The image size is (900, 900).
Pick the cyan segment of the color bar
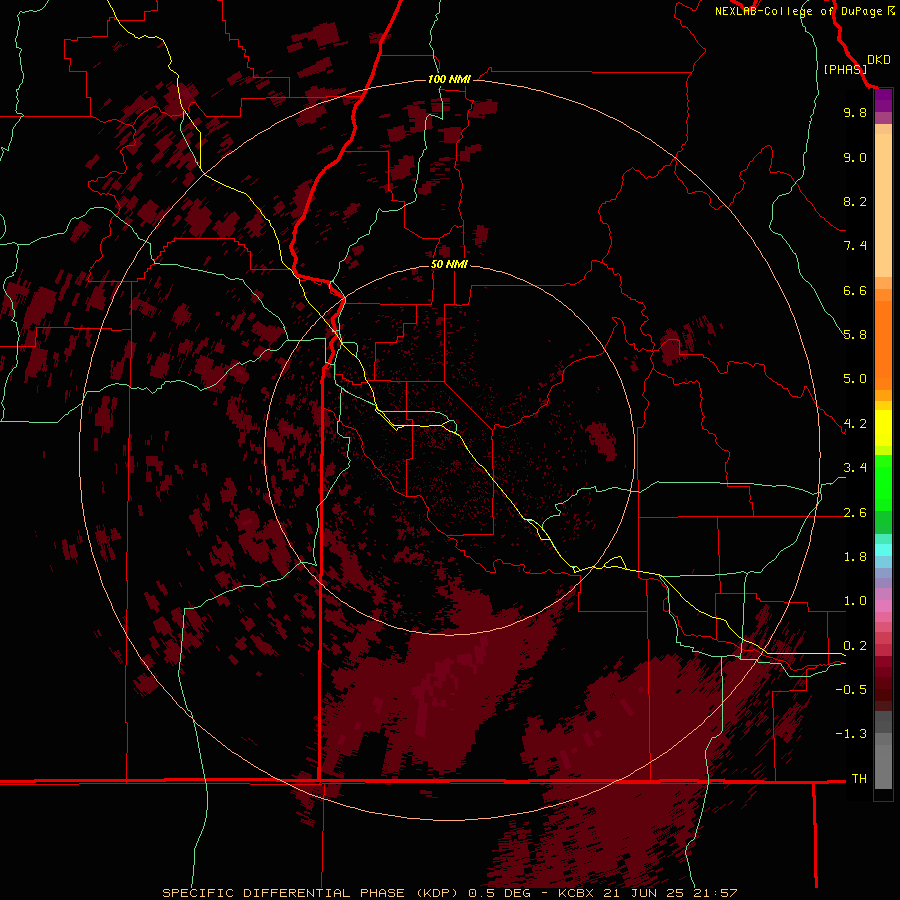click(x=883, y=549)
